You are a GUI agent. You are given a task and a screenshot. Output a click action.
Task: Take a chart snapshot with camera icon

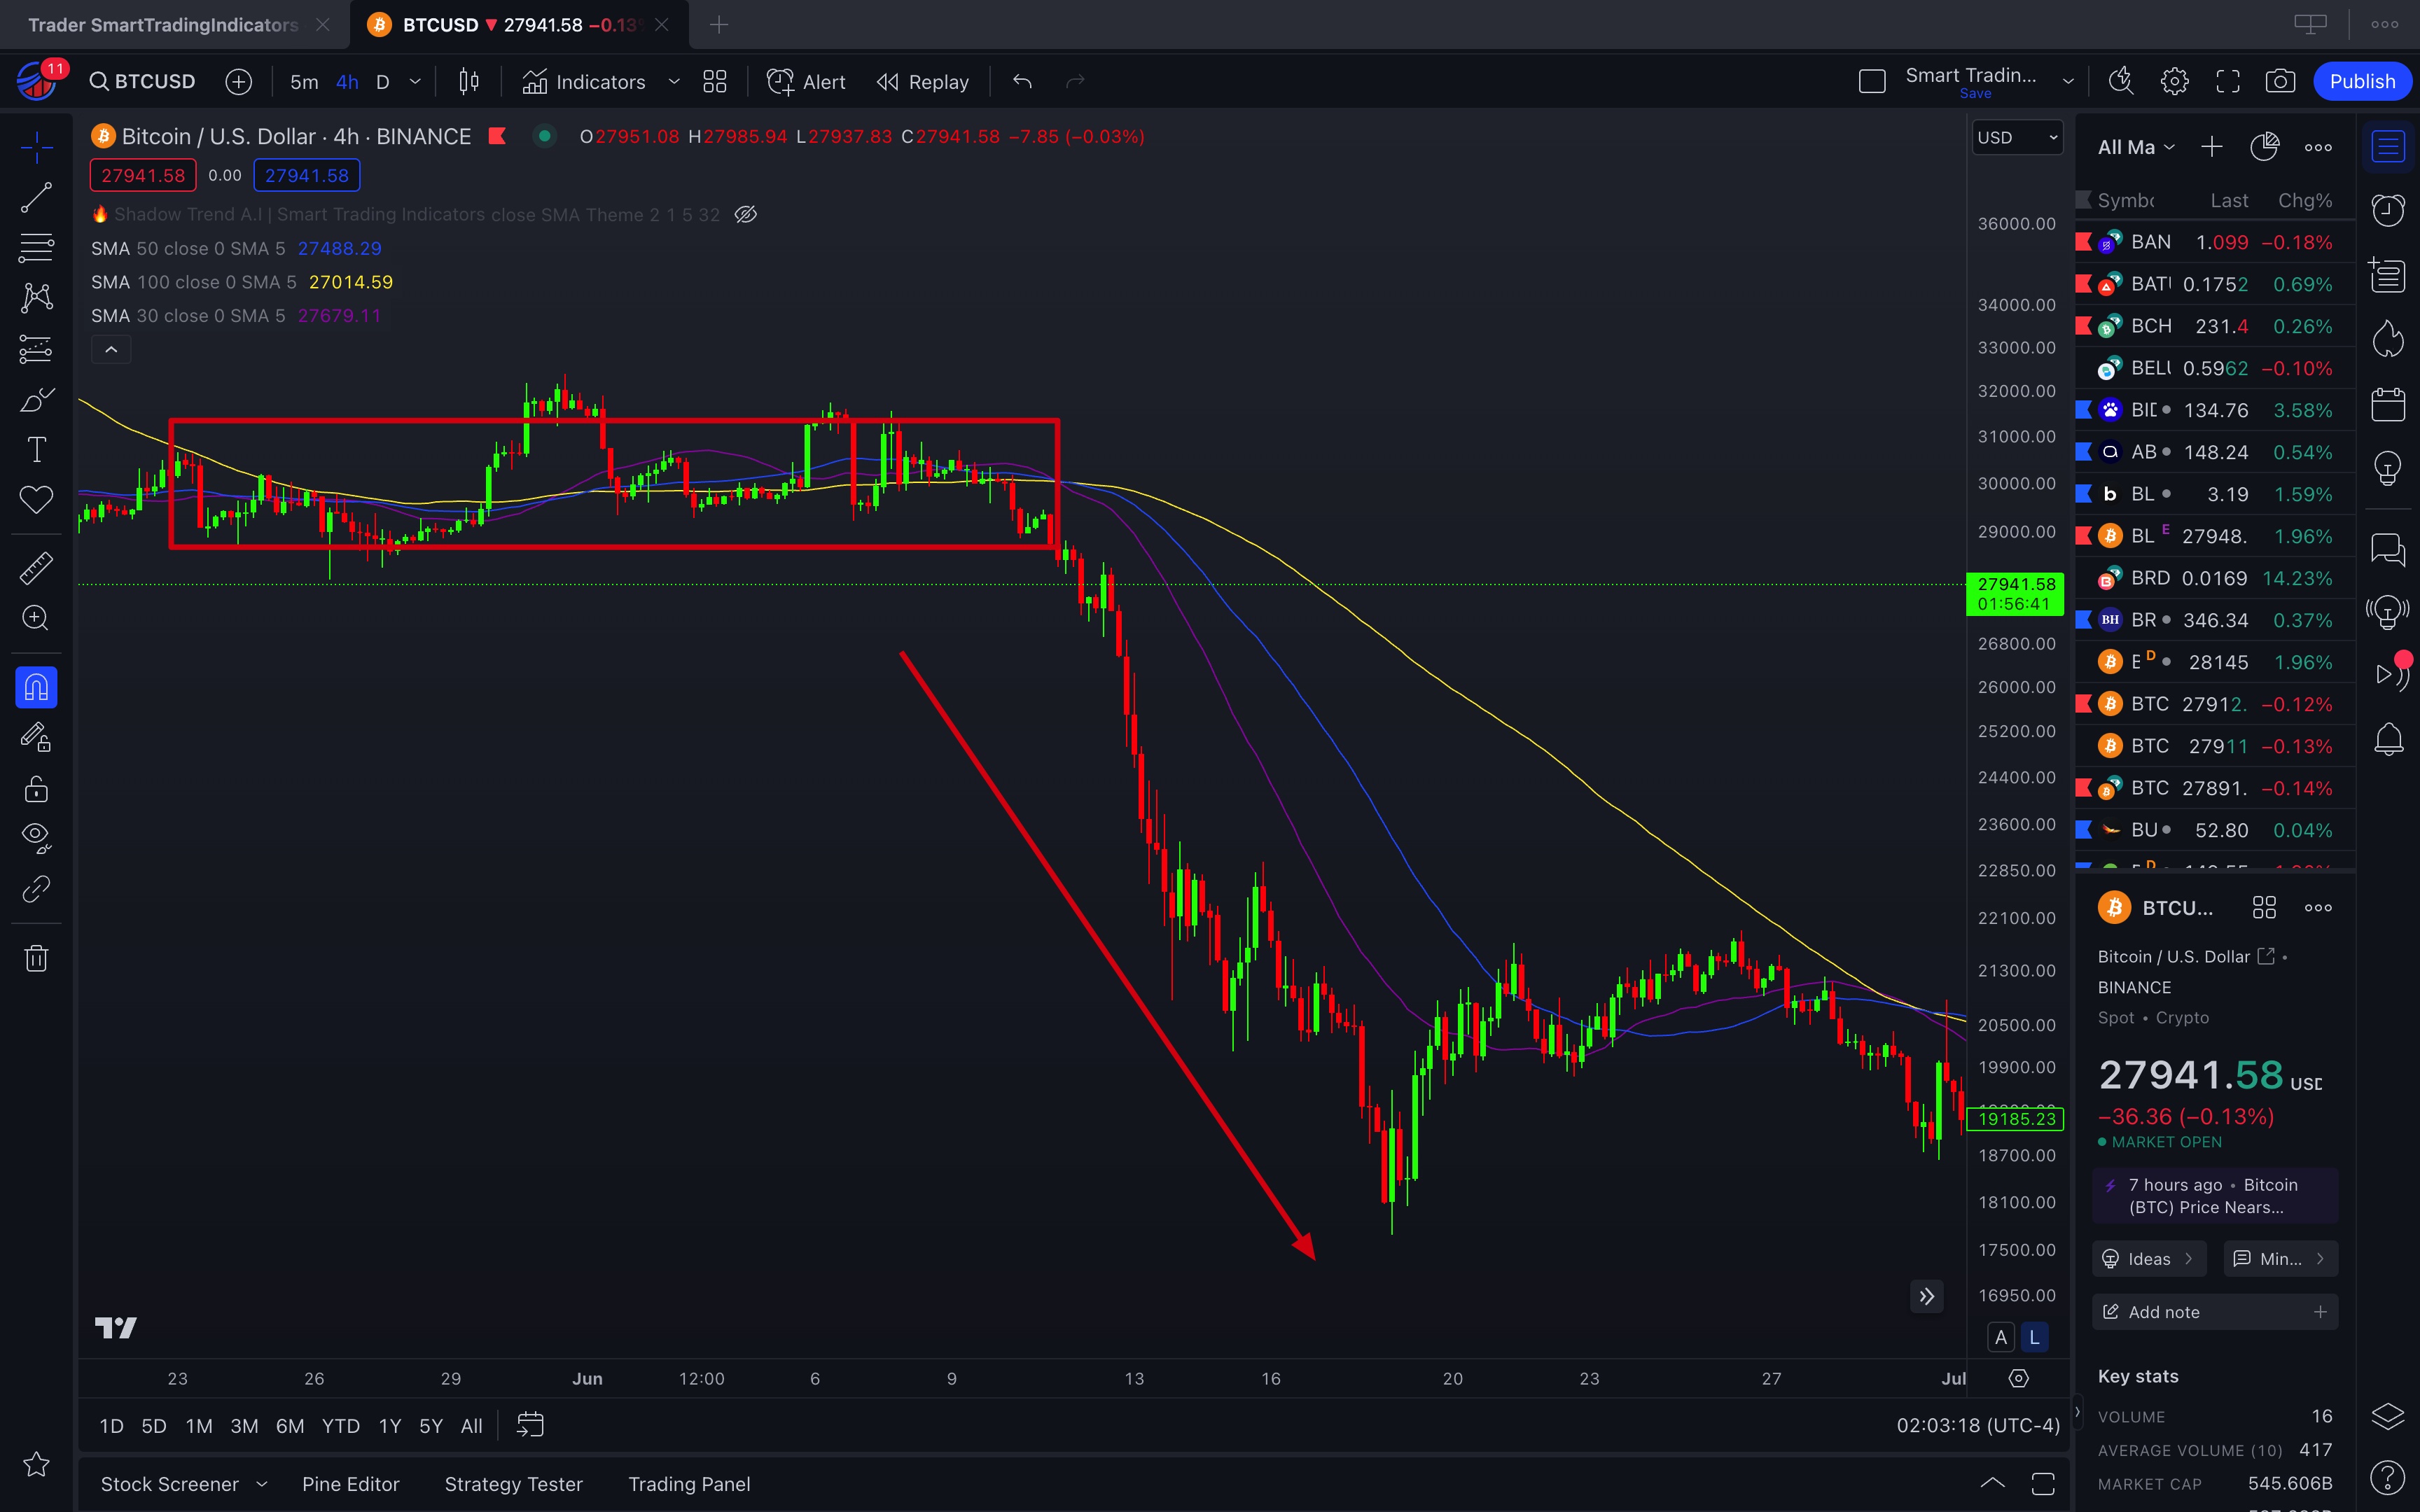click(x=2280, y=81)
